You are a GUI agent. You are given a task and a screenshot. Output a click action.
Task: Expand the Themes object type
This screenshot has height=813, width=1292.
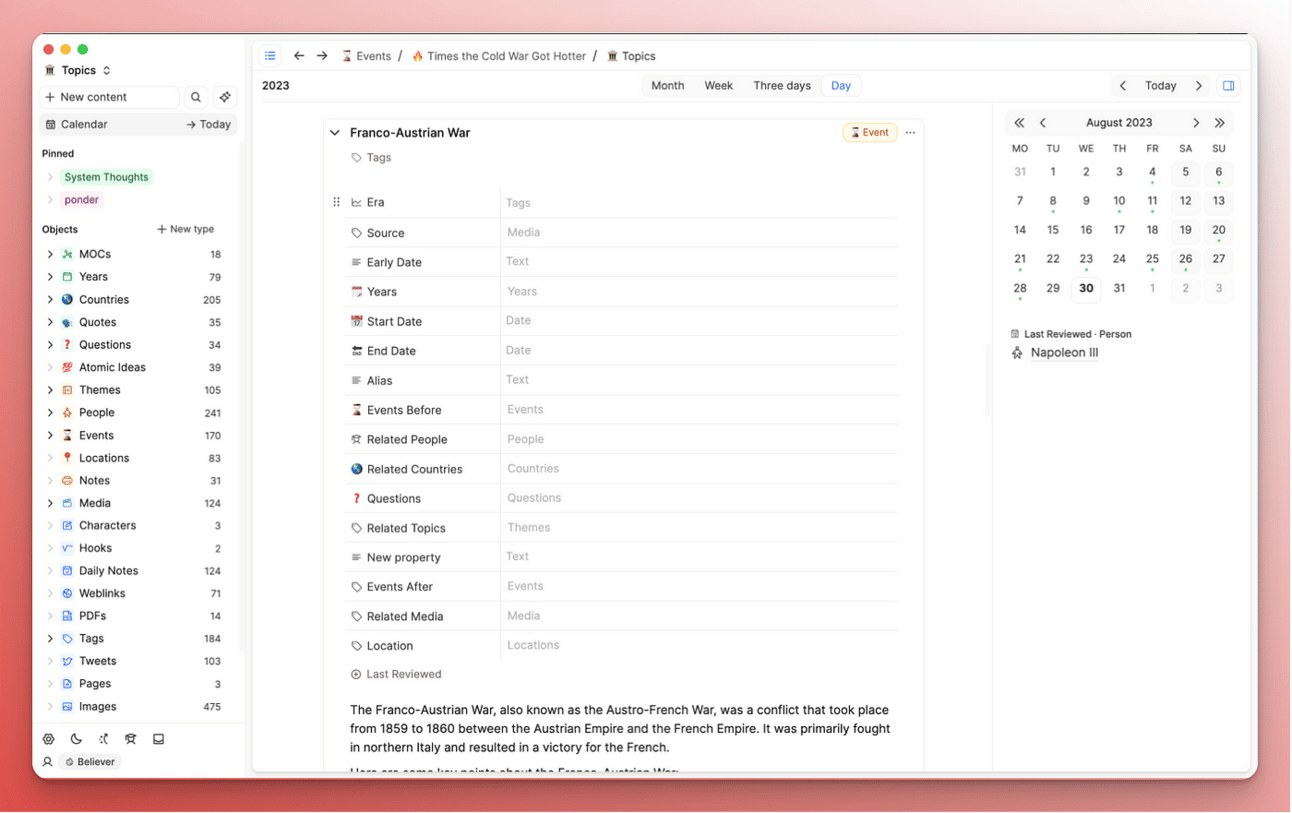coord(50,390)
